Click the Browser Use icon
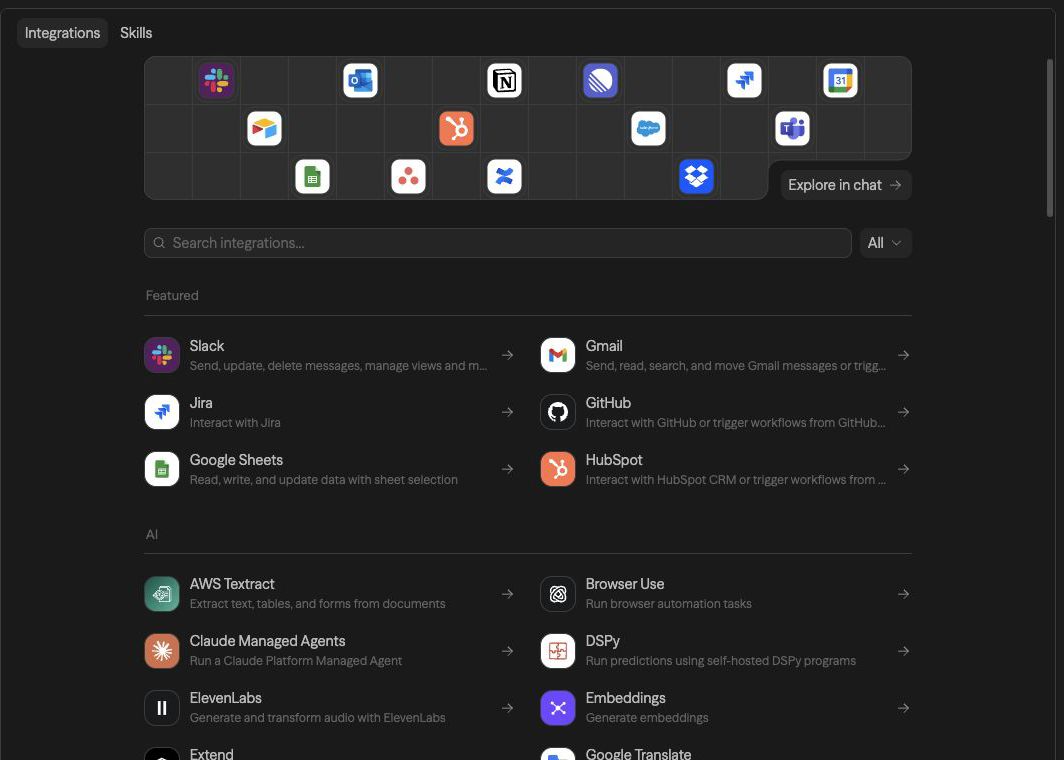This screenshot has height=760, width=1064. coord(558,594)
